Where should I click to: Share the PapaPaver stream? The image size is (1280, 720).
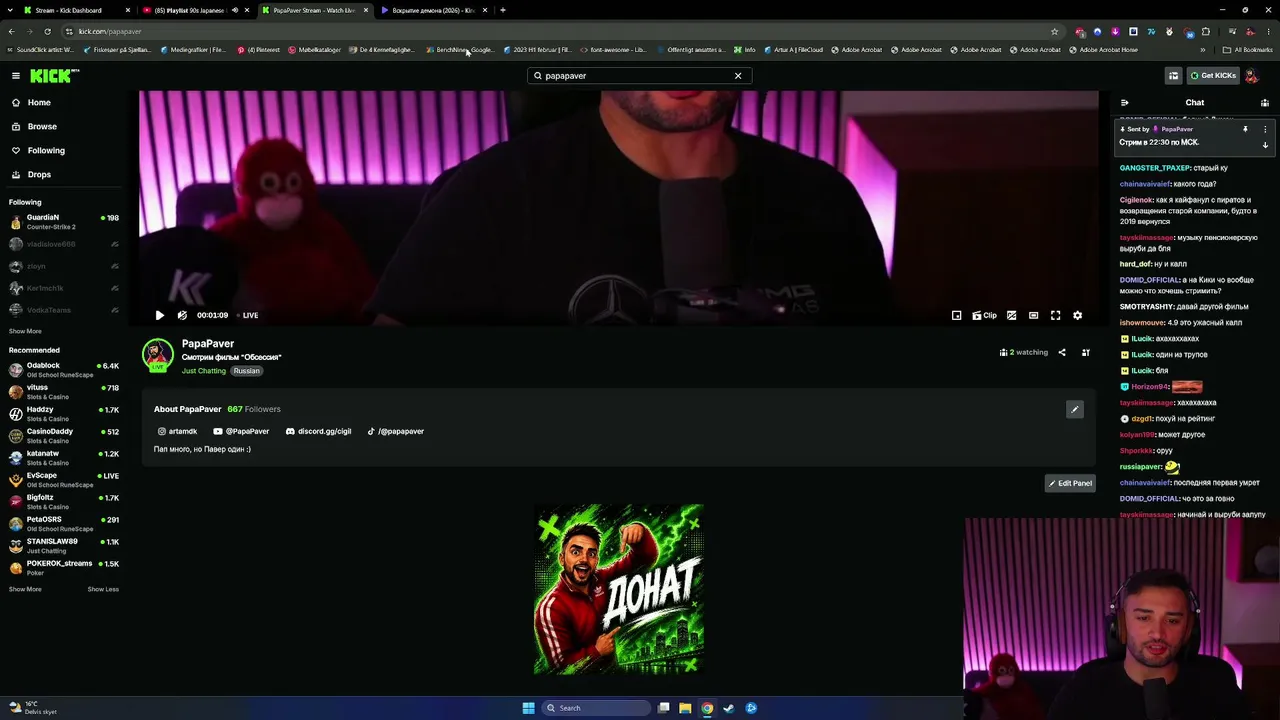pos(1062,352)
